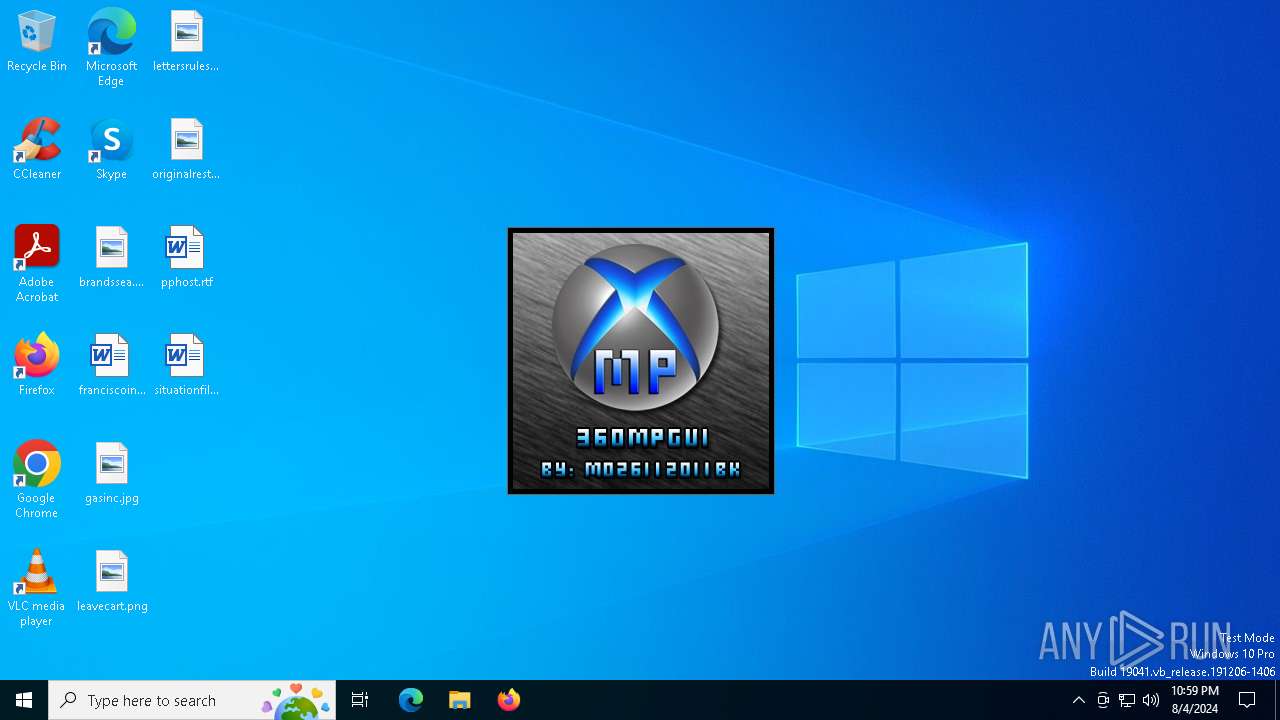The image size is (1280, 720).
Task: Select the lettersrules image file
Action: [186, 42]
